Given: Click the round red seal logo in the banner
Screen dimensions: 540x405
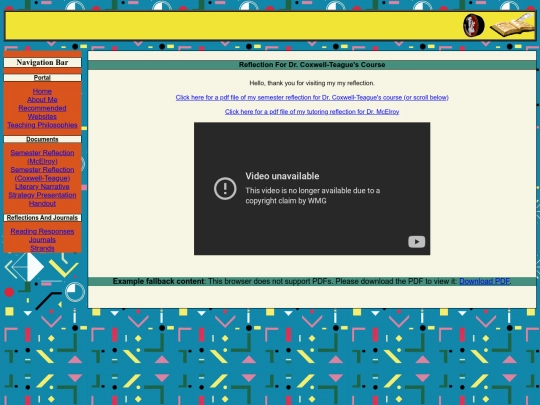Looking at the screenshot, I should [x=474, y=25].
